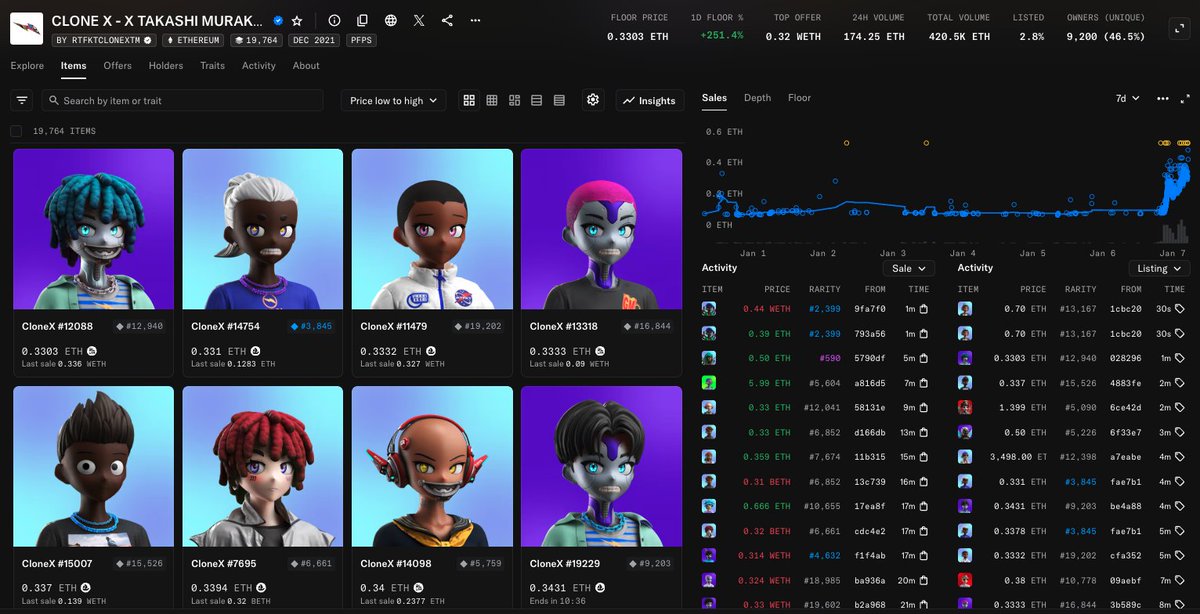Open the CloneX #19229 item card image
The height and width of the screenshot is (614, 1200).
pos(601,466)
